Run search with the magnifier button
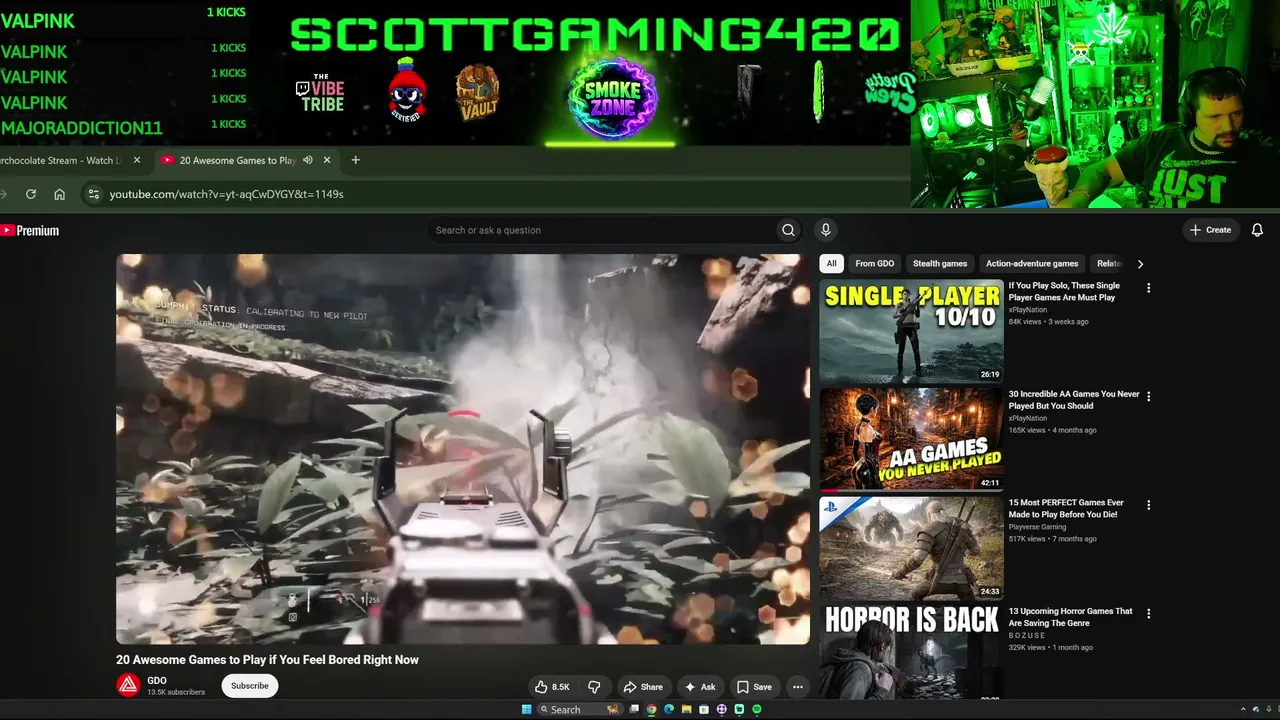 [788, 230]
